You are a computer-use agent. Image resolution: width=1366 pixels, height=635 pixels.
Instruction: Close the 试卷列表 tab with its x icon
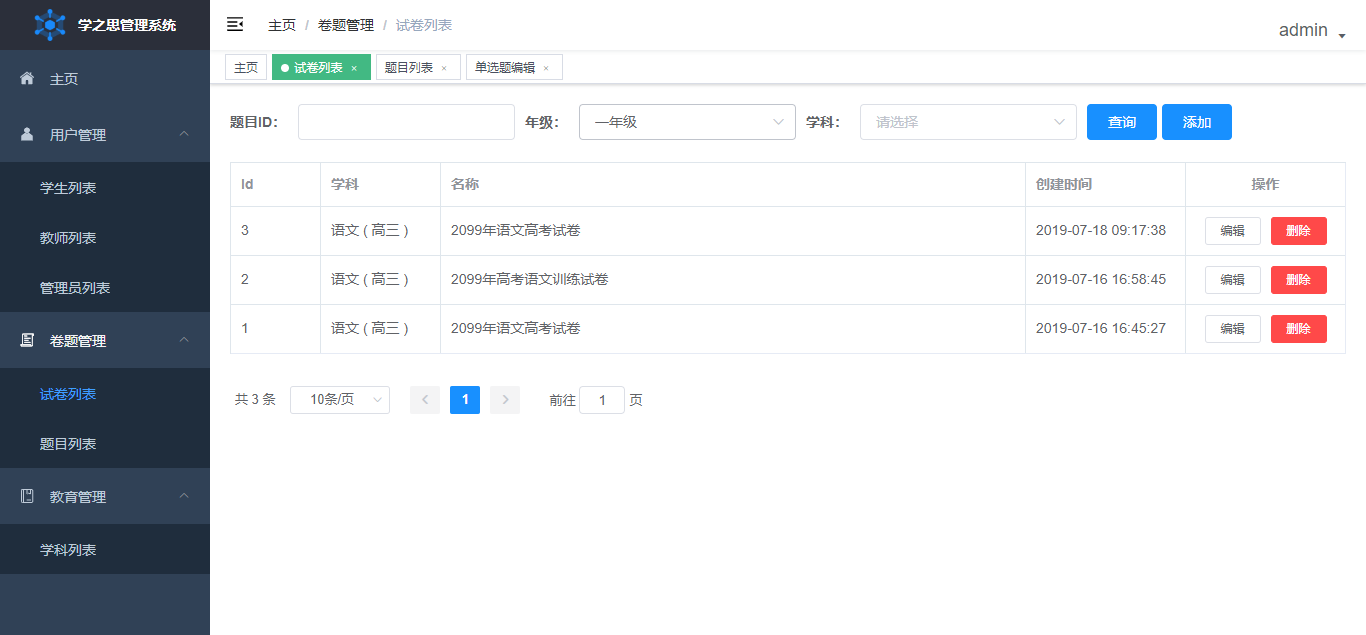pos(354,68)
